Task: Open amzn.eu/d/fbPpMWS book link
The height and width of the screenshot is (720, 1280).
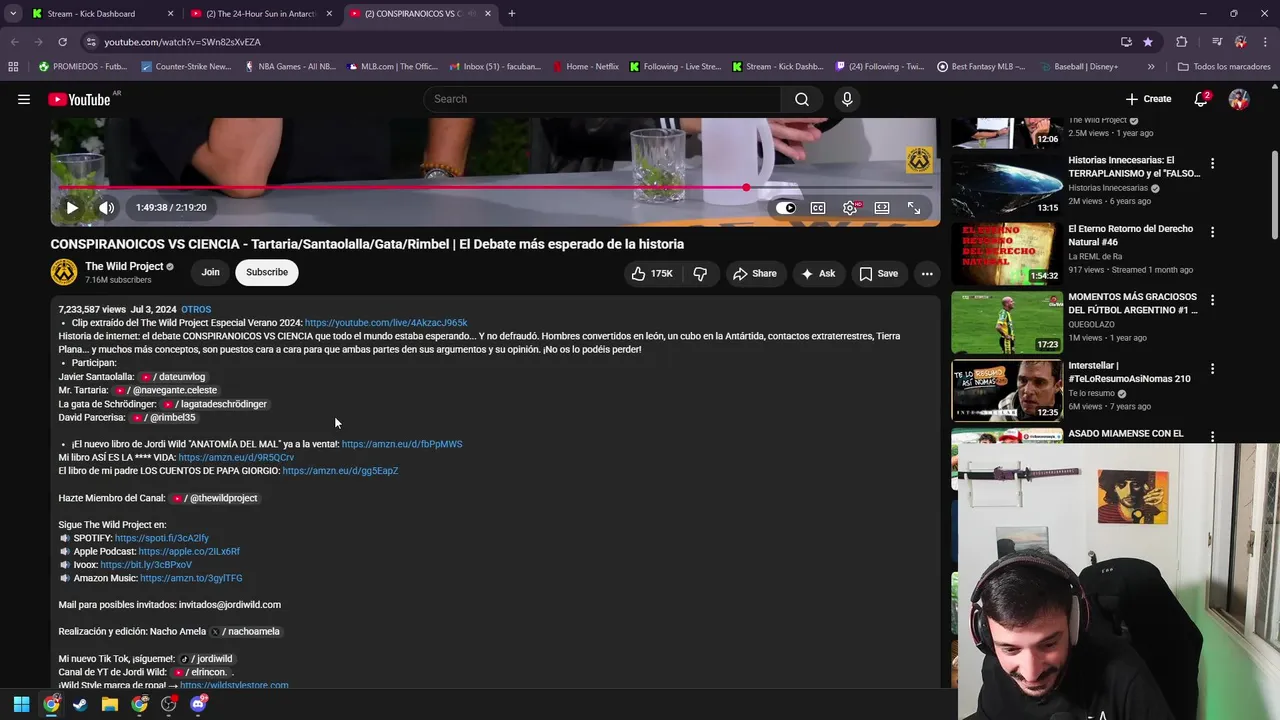Action: click(x=402, y=444)
